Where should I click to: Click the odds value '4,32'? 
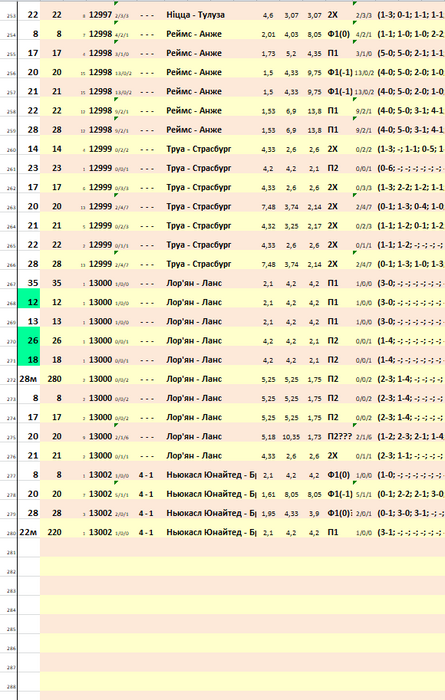(x=268, y=226)
